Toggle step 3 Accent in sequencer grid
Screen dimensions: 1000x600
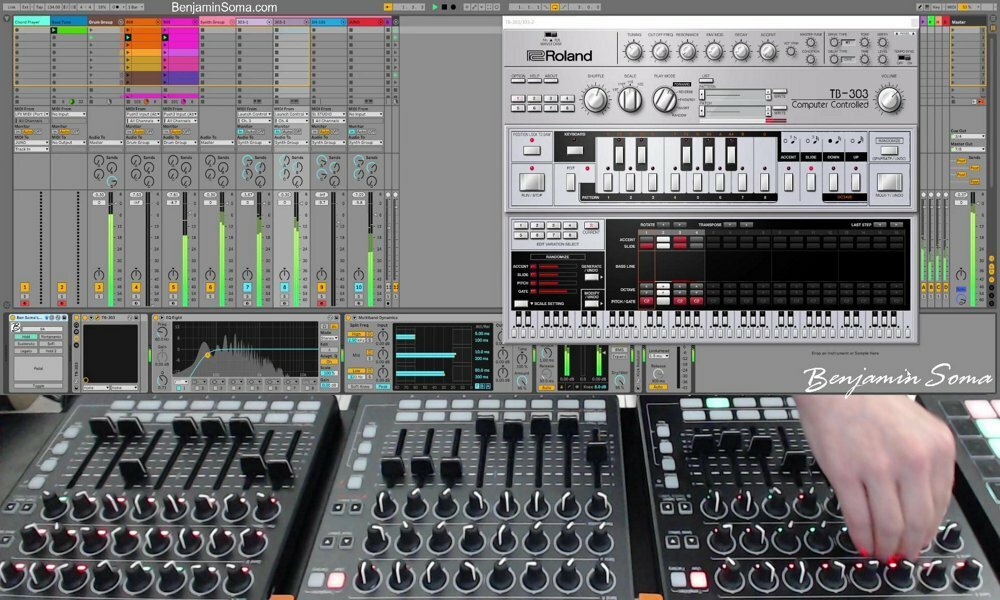pyautogui.click(x=680, y=239)
